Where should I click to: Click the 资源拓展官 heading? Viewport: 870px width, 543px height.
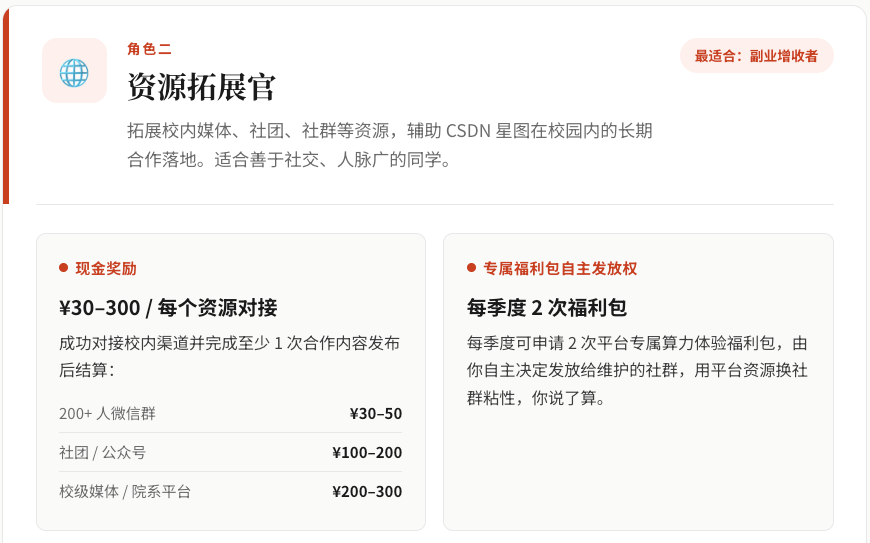pyautogui.click(x=201, y=87)
